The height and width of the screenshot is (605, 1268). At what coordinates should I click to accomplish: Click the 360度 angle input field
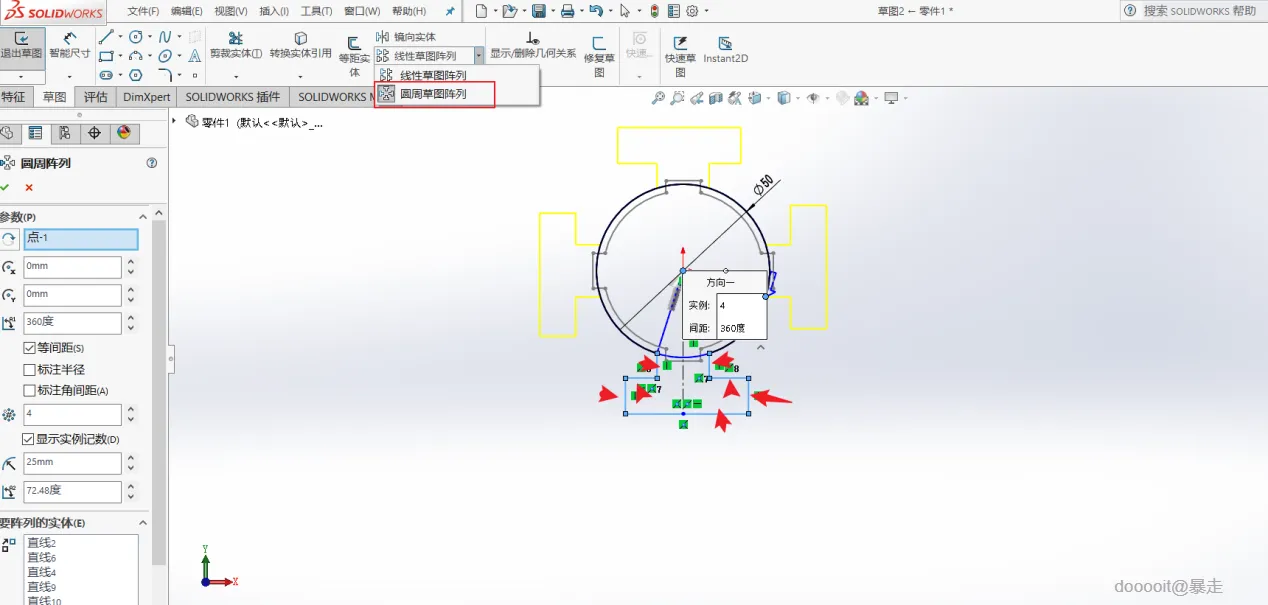72,323
